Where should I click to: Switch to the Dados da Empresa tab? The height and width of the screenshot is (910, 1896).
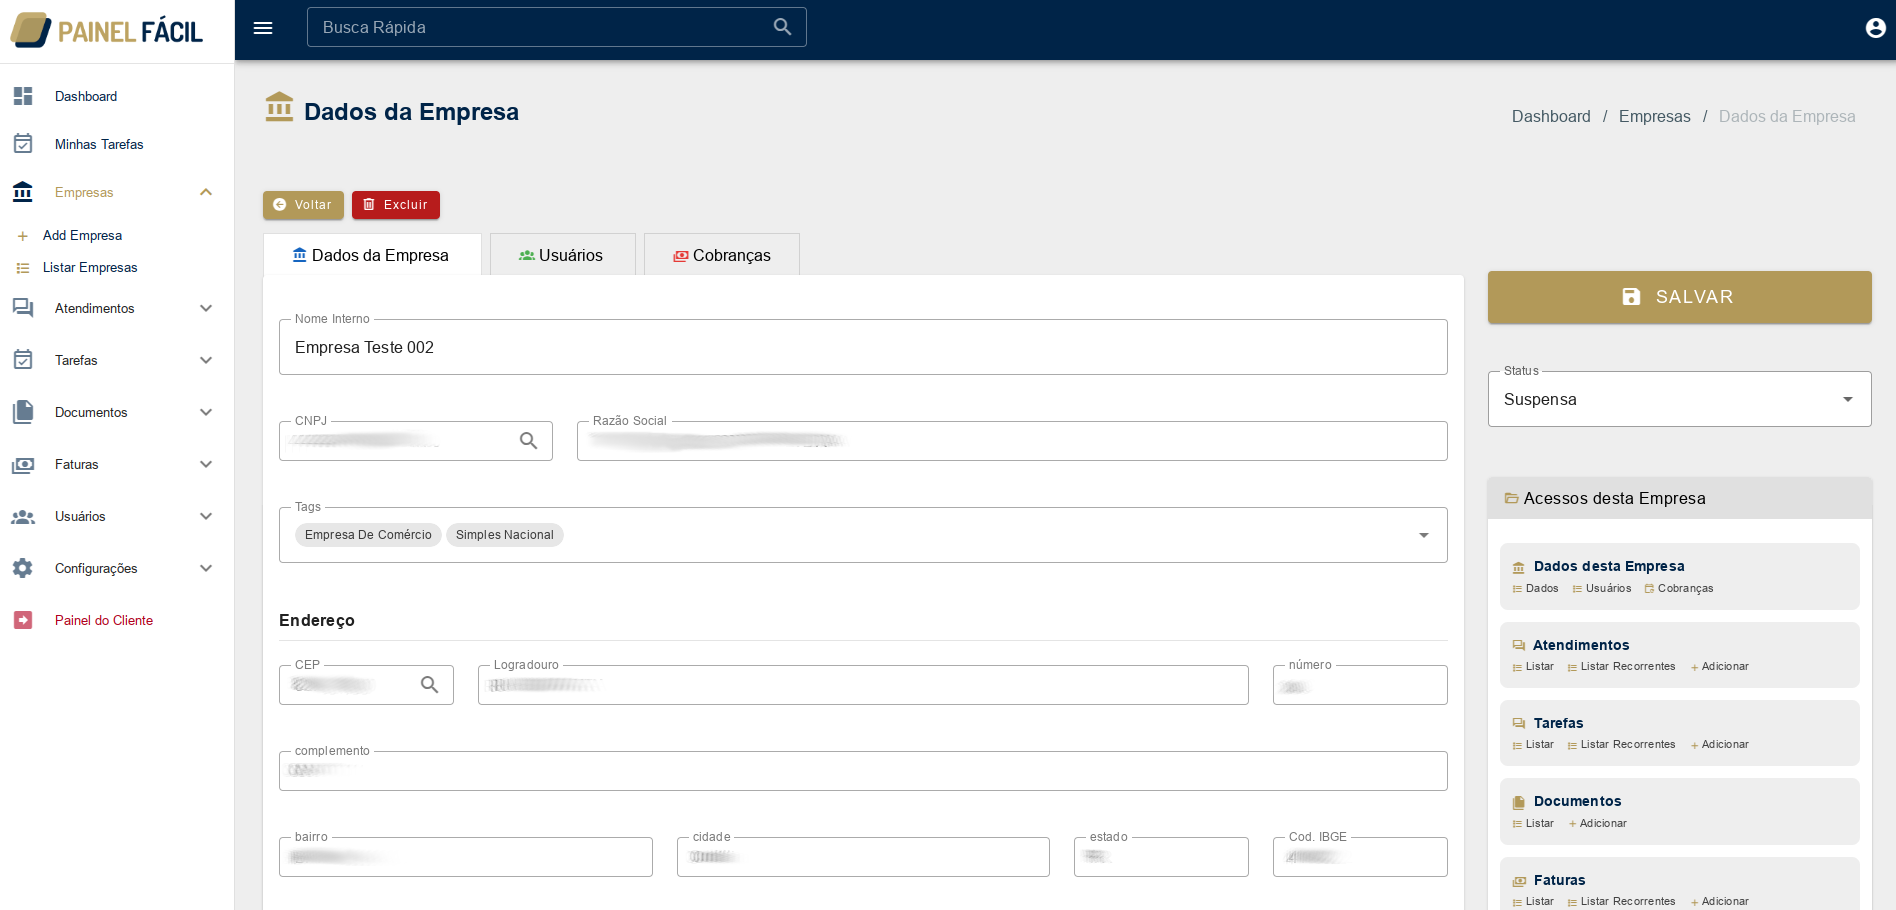tap(371, 255)
